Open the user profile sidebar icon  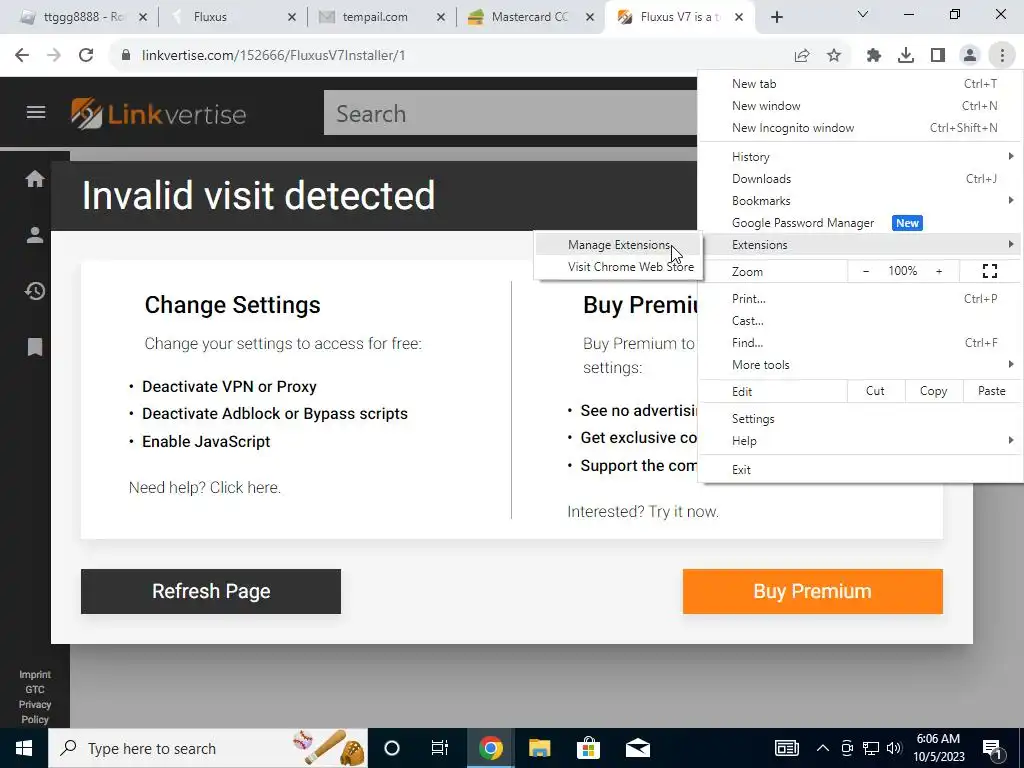coord(35,235)
